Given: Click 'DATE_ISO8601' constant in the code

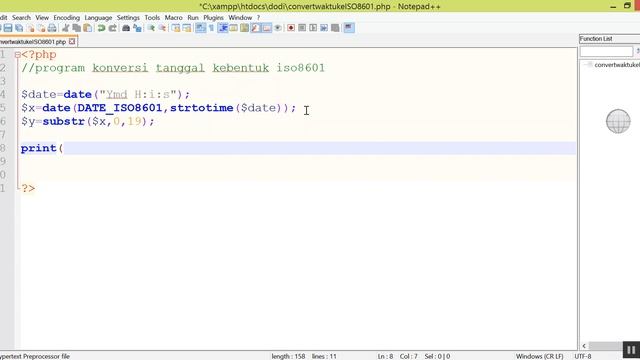Looking at the screenshot, I should point(120,108).
